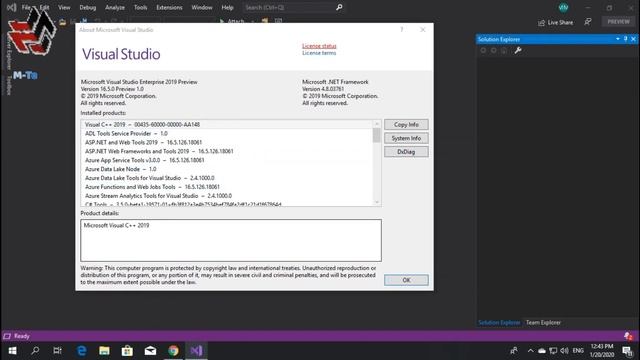640x360 pixels.
Task: Click inside the Product details text box
Action: tap(231, 240)
